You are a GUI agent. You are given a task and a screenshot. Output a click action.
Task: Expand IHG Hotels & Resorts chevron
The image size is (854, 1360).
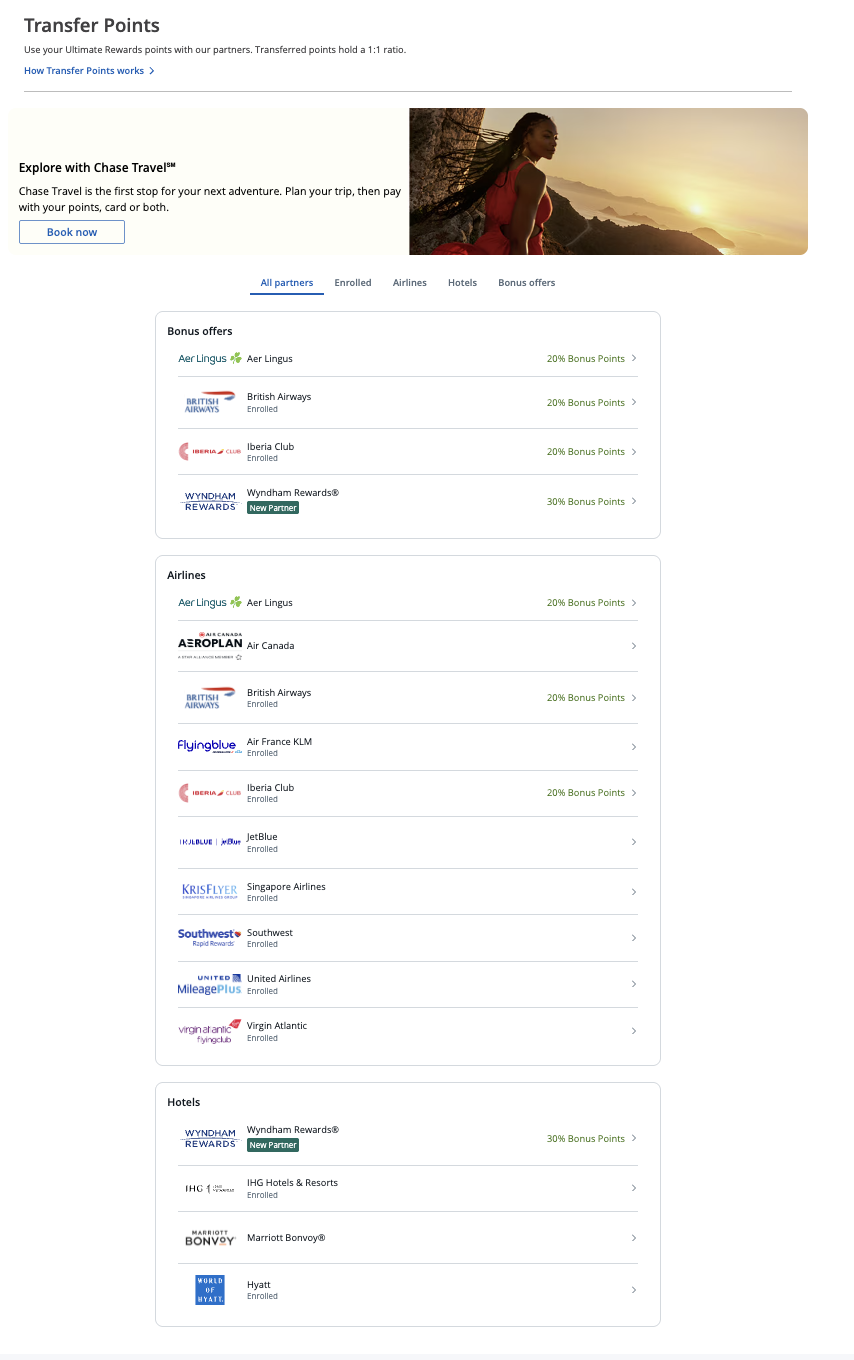tap(634, 1188)
